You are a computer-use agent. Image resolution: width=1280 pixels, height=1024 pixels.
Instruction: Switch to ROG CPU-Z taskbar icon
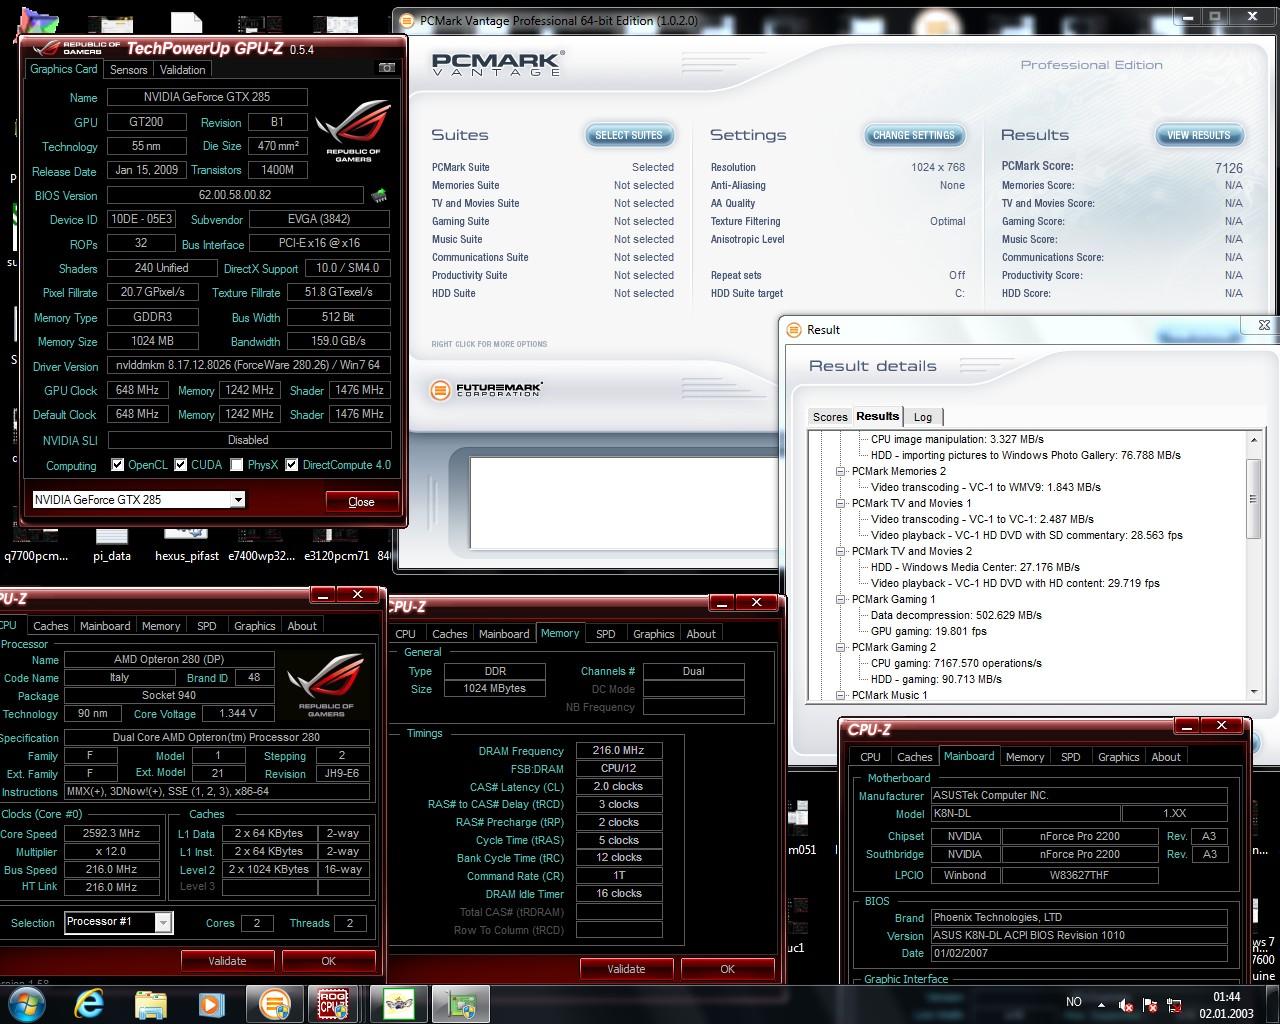click(x=334, y=1004)
